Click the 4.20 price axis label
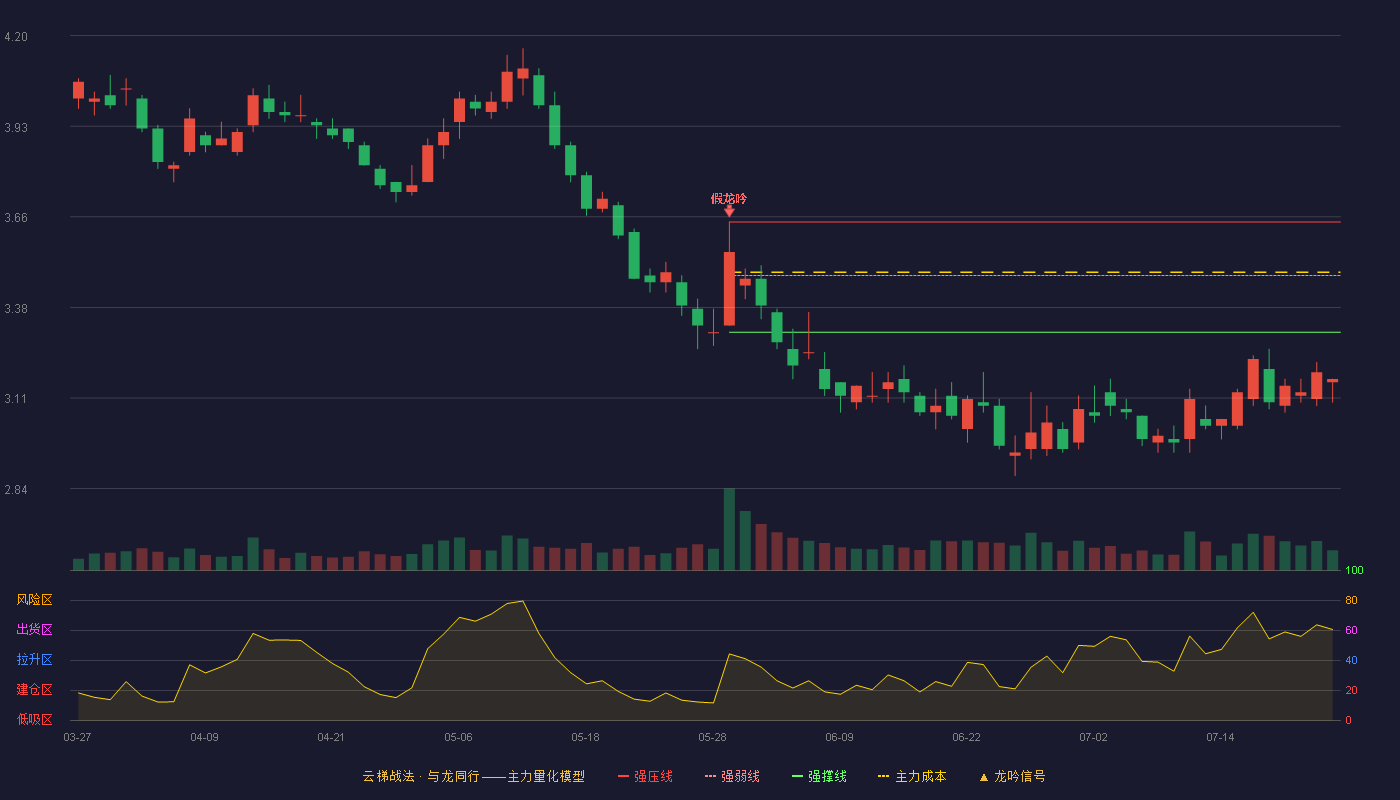Viewport: 1400px width, 800px height. click(16, 37)
